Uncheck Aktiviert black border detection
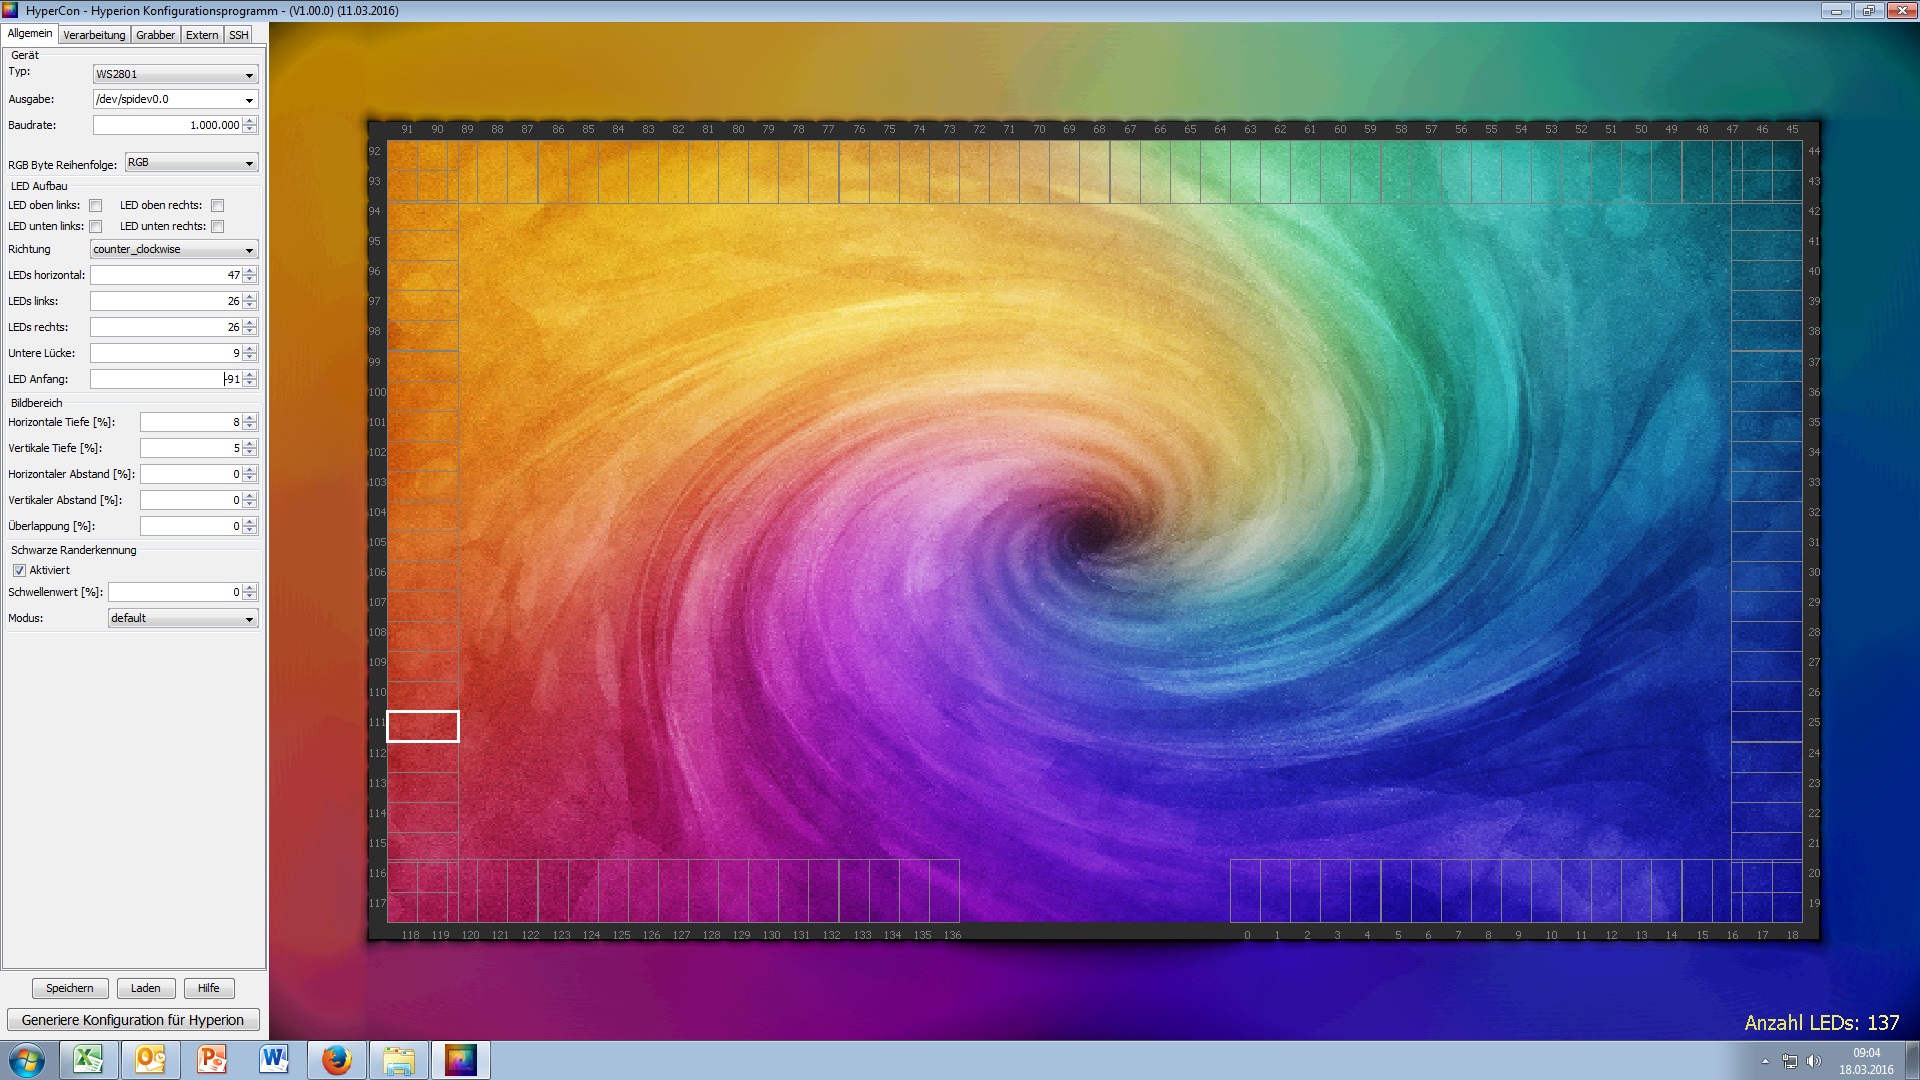This screenshot has height=1080, width=1920. click(19, 570)
